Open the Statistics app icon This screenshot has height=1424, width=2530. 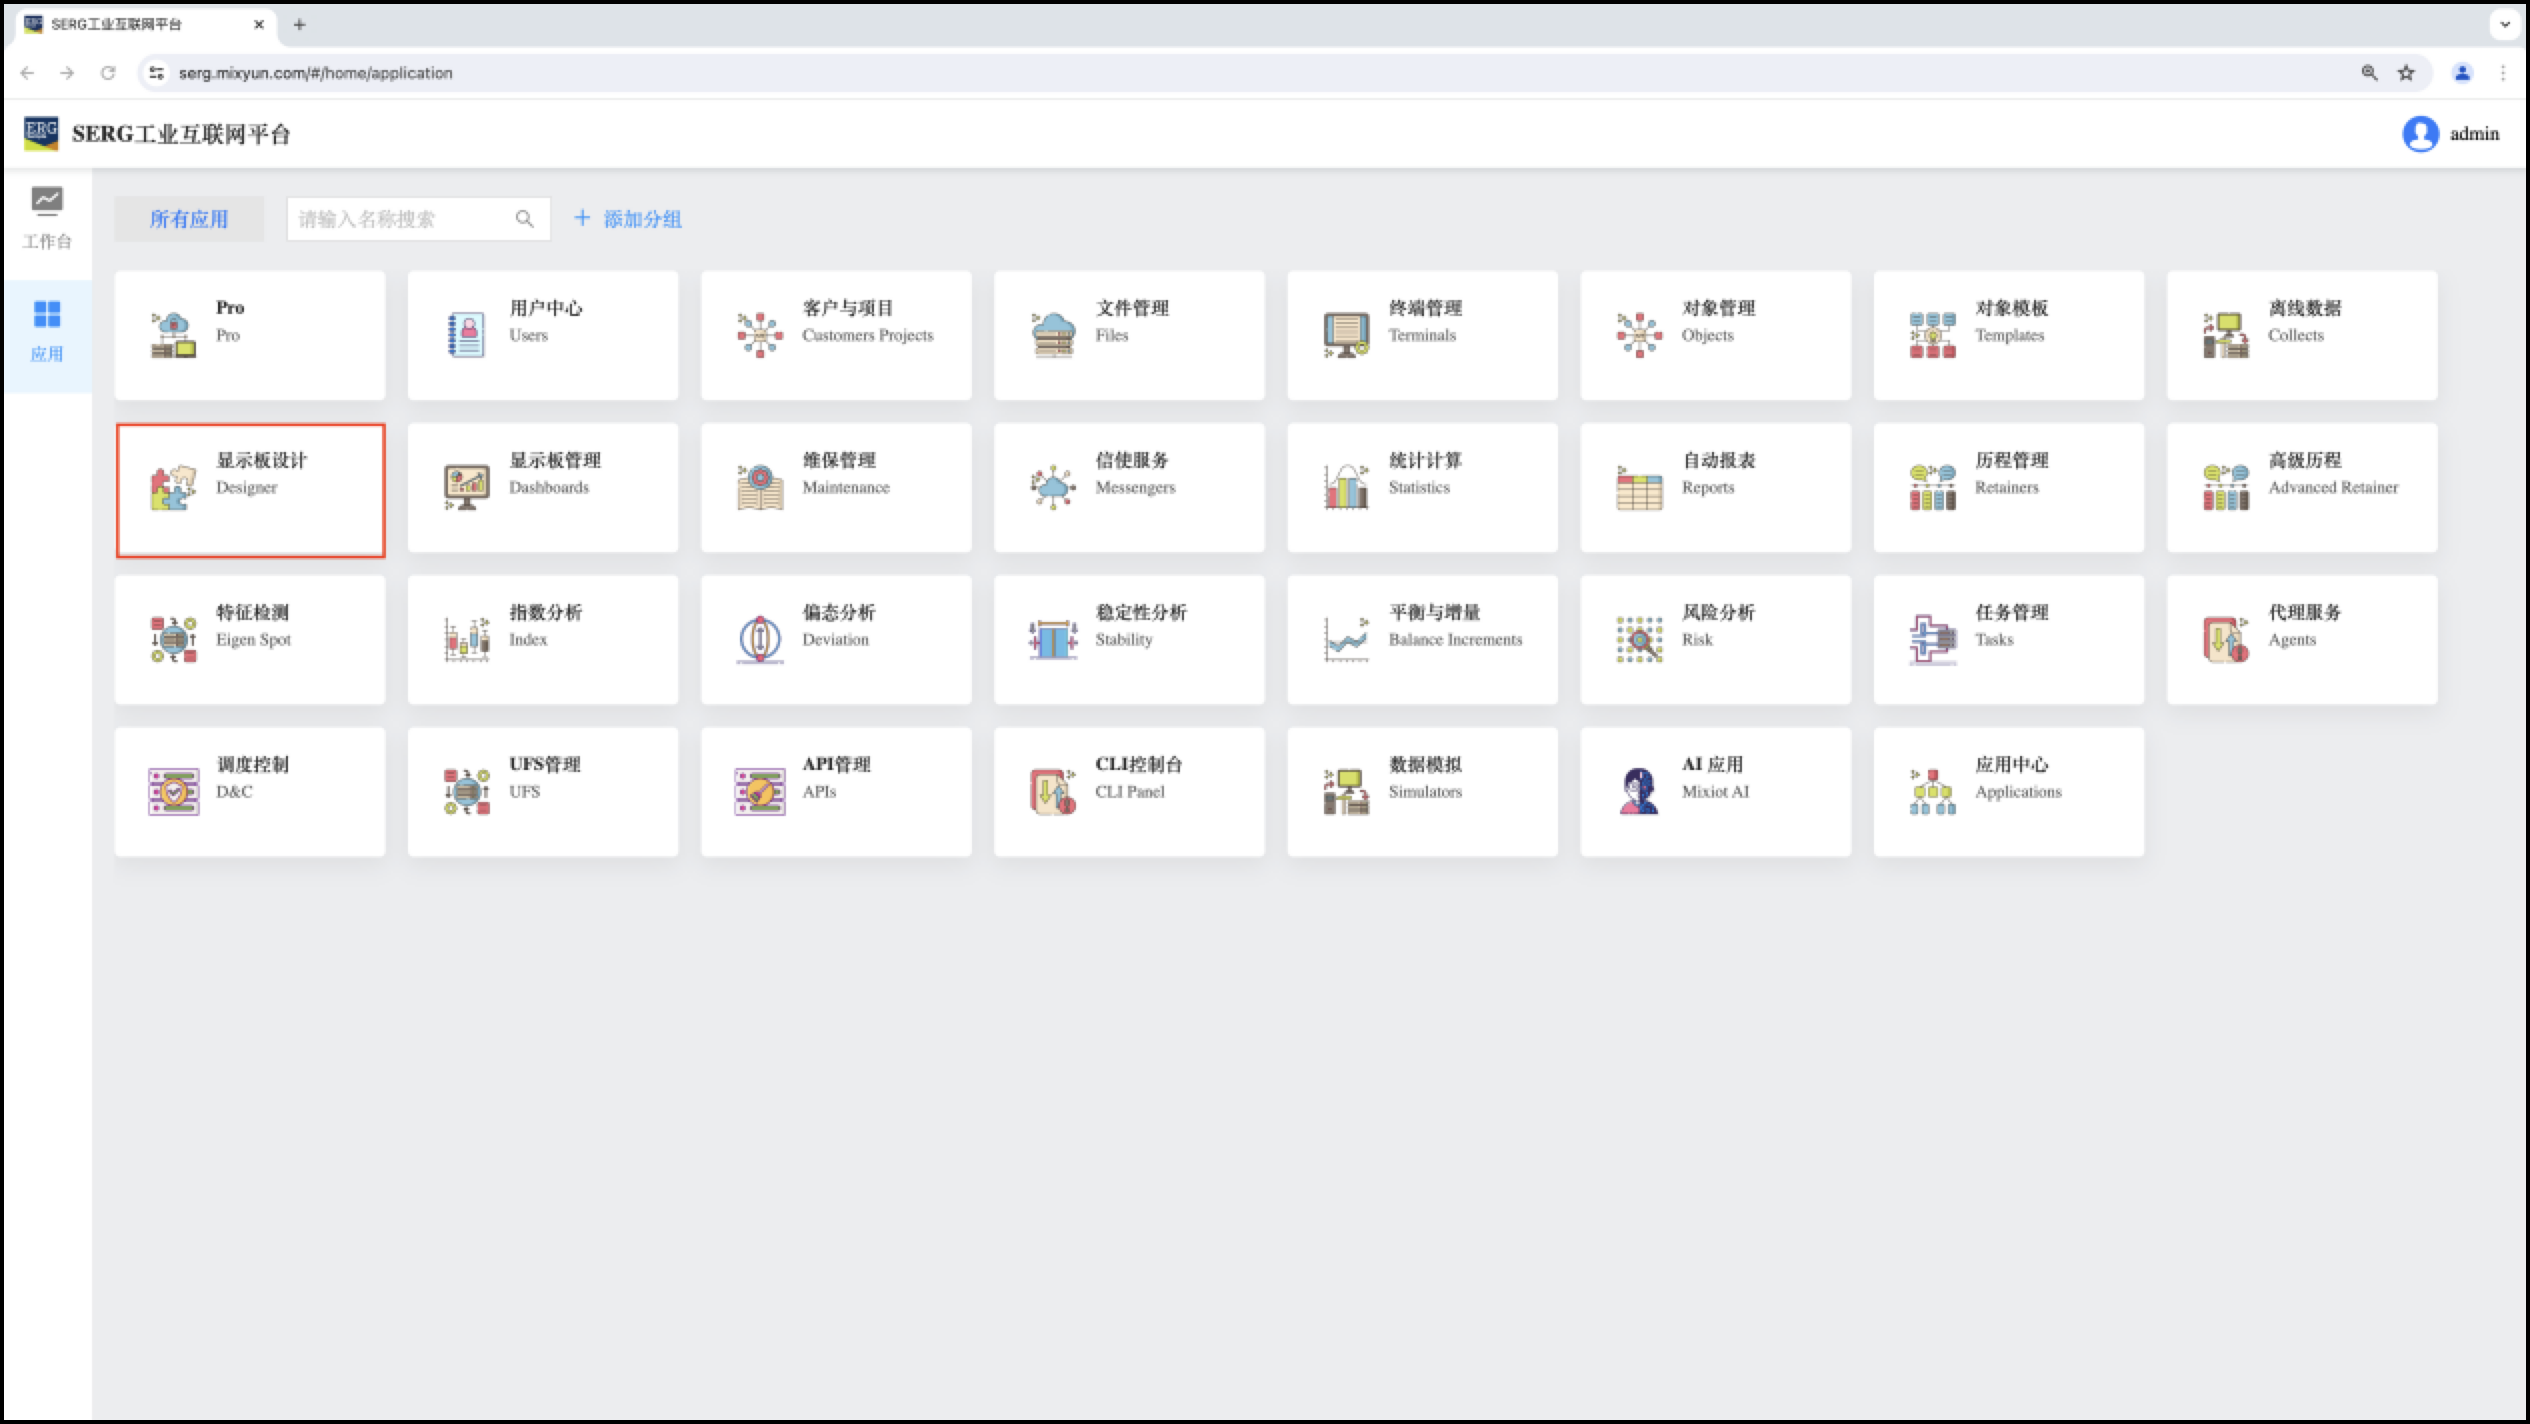click(x=1345, y=488)
